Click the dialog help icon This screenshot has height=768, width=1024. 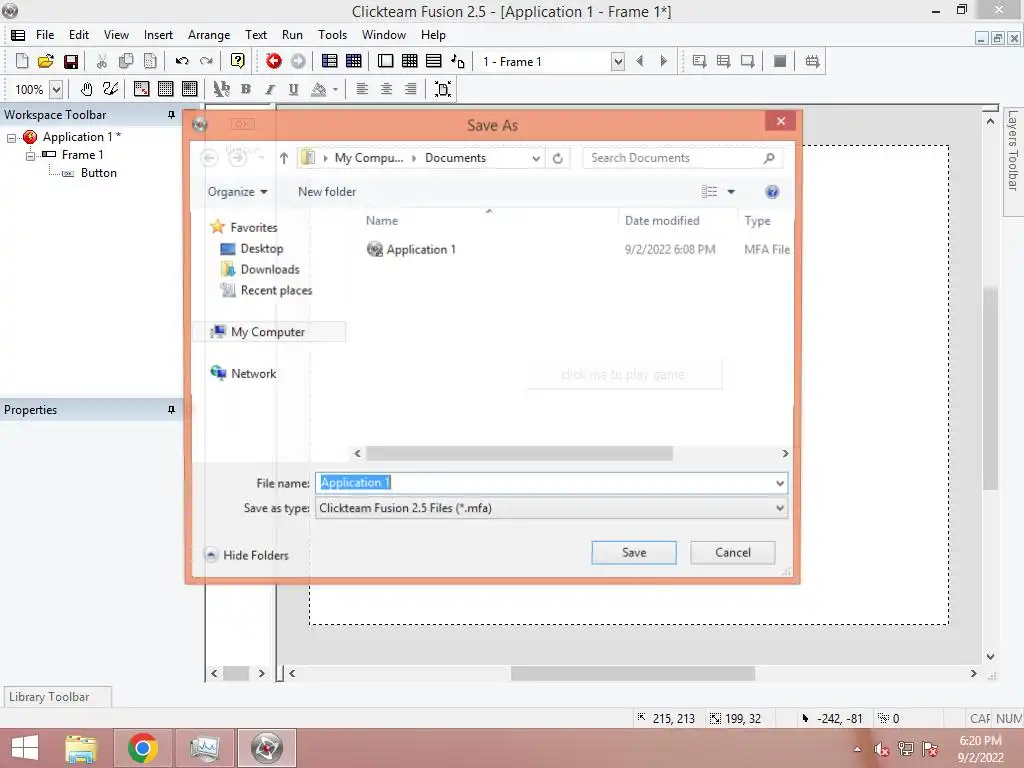(x=772, y=192)
